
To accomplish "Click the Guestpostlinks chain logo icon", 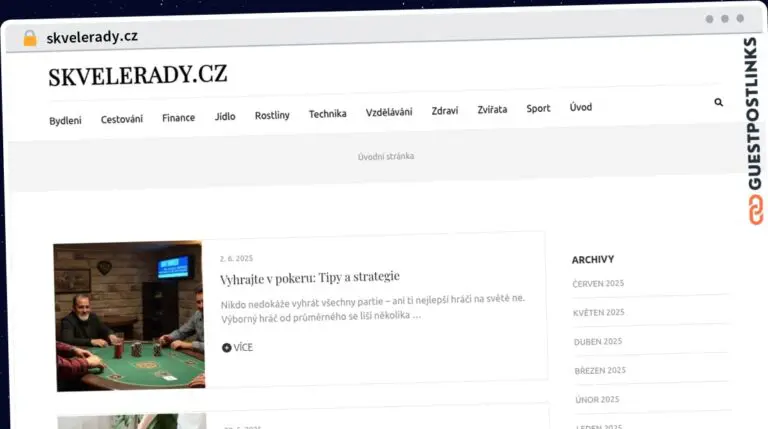I will 755,210.
